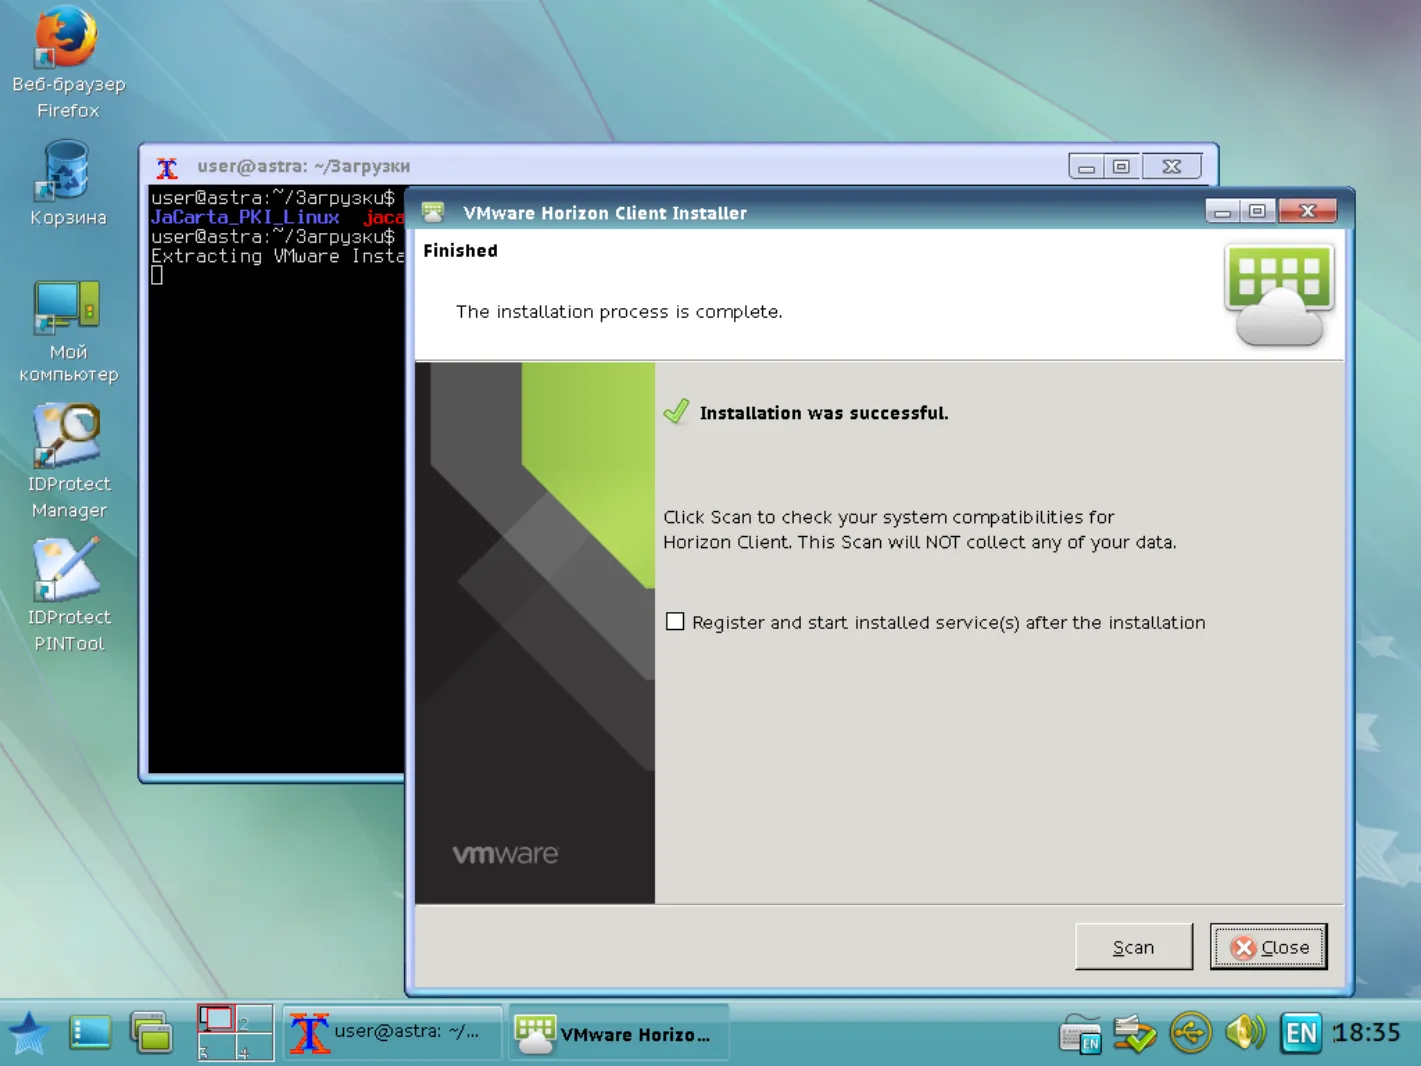This screenshot has height=1066, width=1421.
Task: Switch to virtual desktop 2 in pager
Action: click(x=254, y=1019)
